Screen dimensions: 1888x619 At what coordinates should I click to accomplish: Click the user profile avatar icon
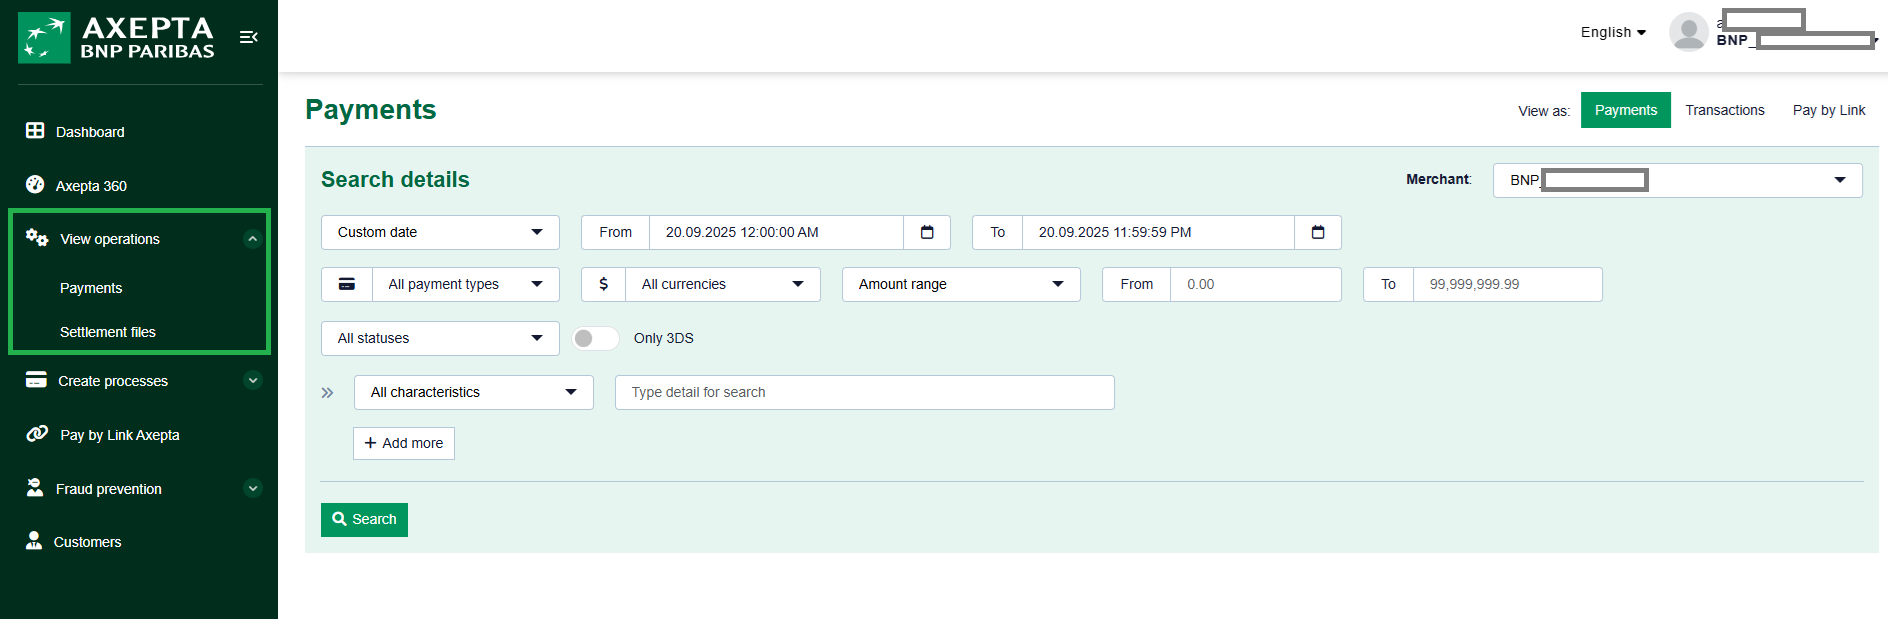click(1688, 32)
